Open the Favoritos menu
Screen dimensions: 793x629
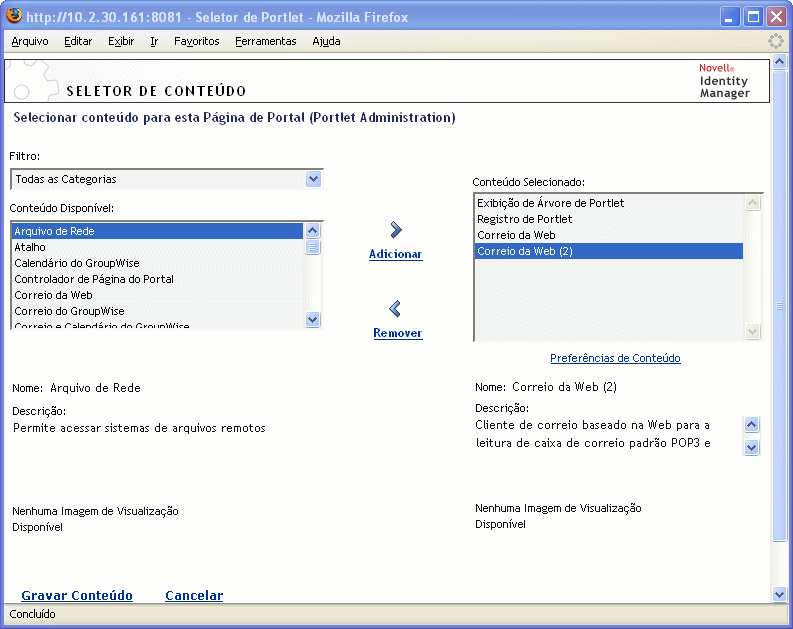pos(197,41)
